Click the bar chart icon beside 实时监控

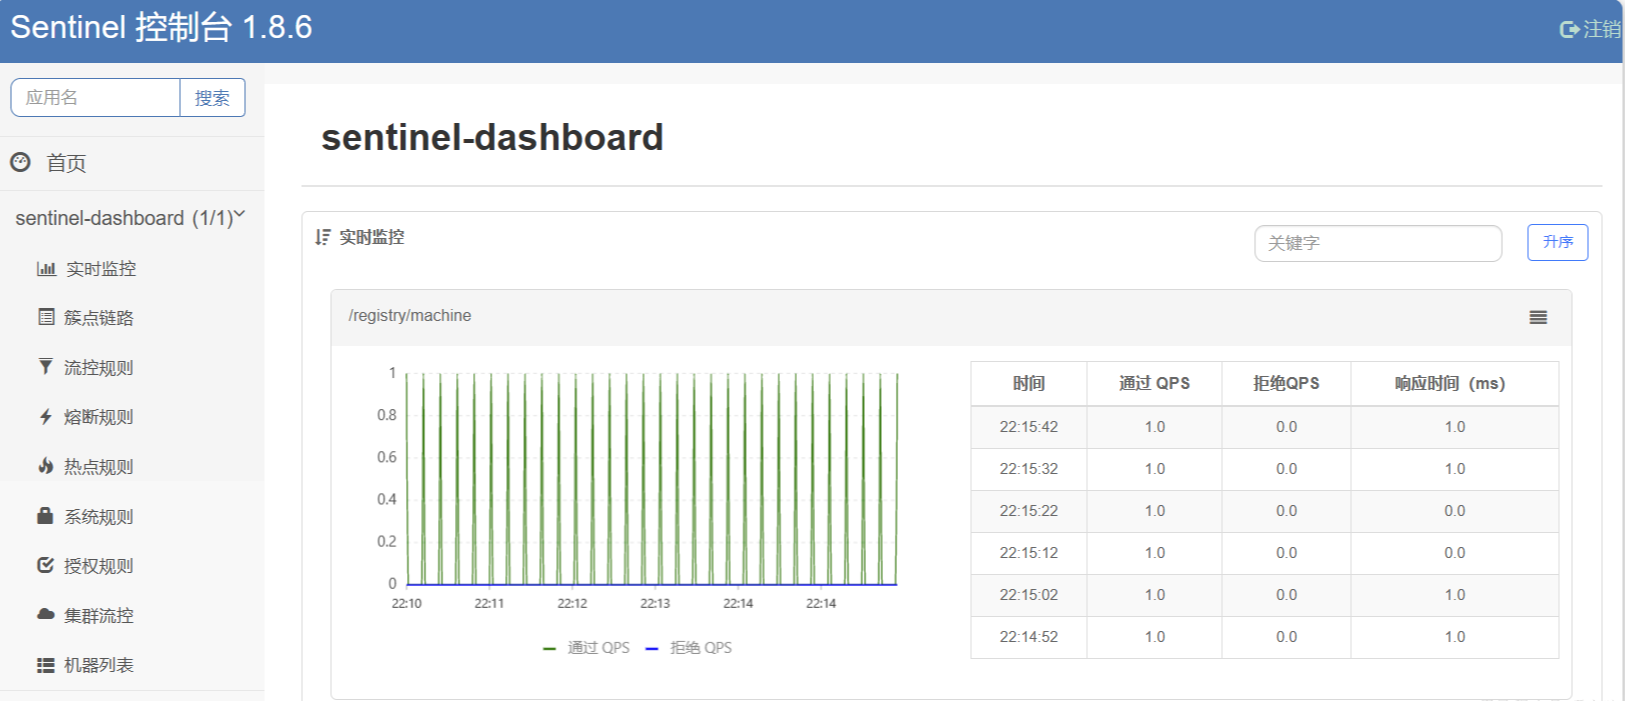click(46, 269)
